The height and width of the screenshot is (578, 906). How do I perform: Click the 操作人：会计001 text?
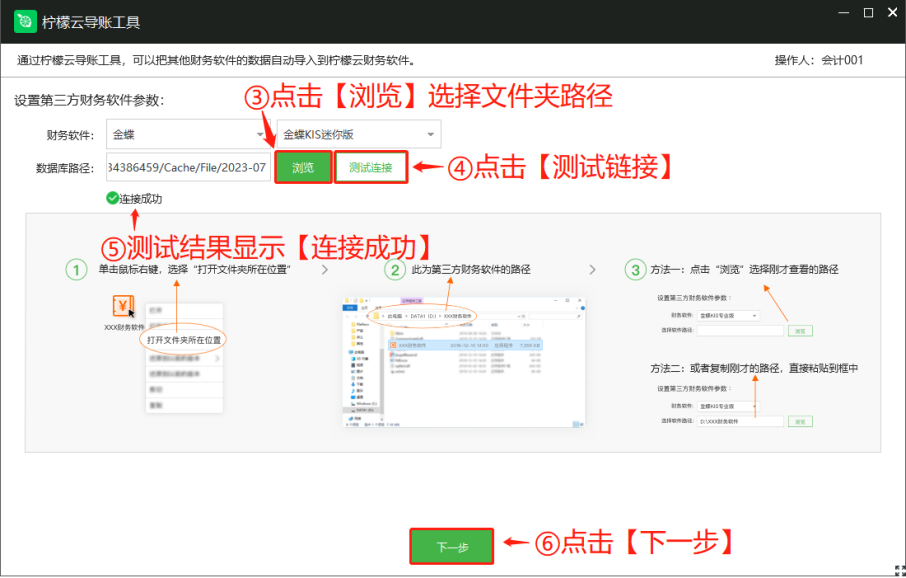pyautogui.click(x=818, y=60)
